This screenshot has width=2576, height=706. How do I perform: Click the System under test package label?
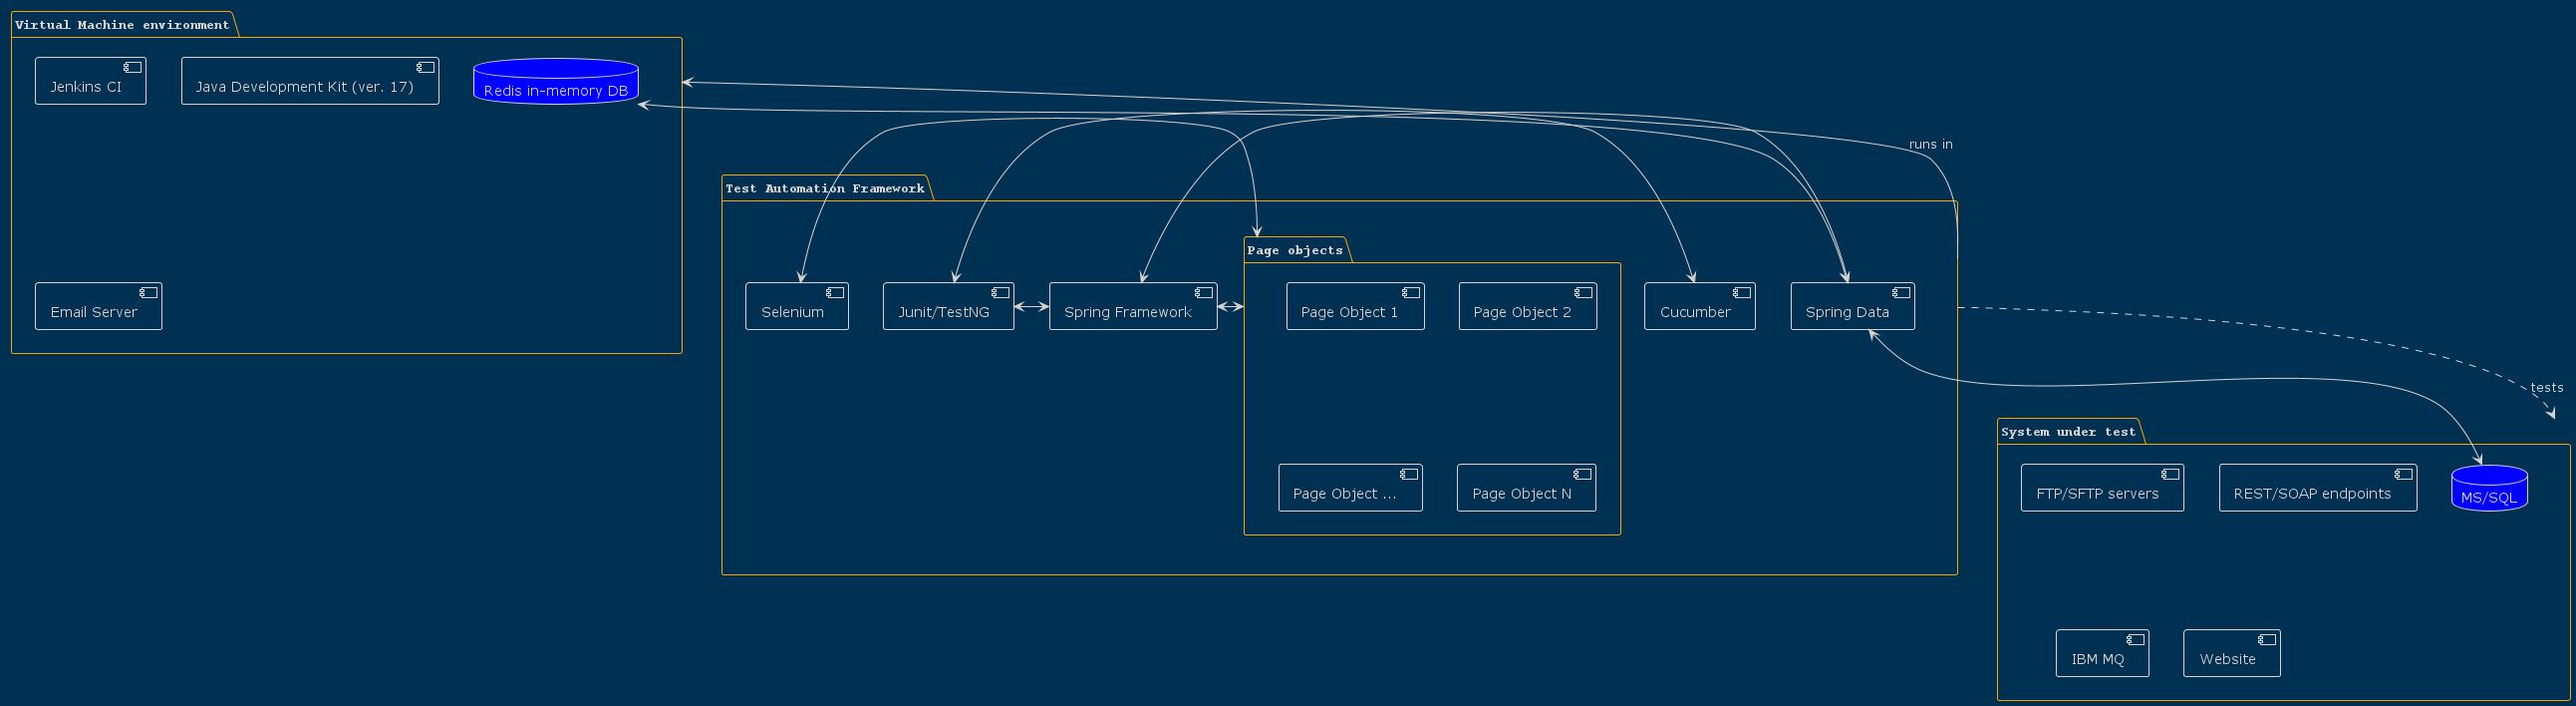2068,432
